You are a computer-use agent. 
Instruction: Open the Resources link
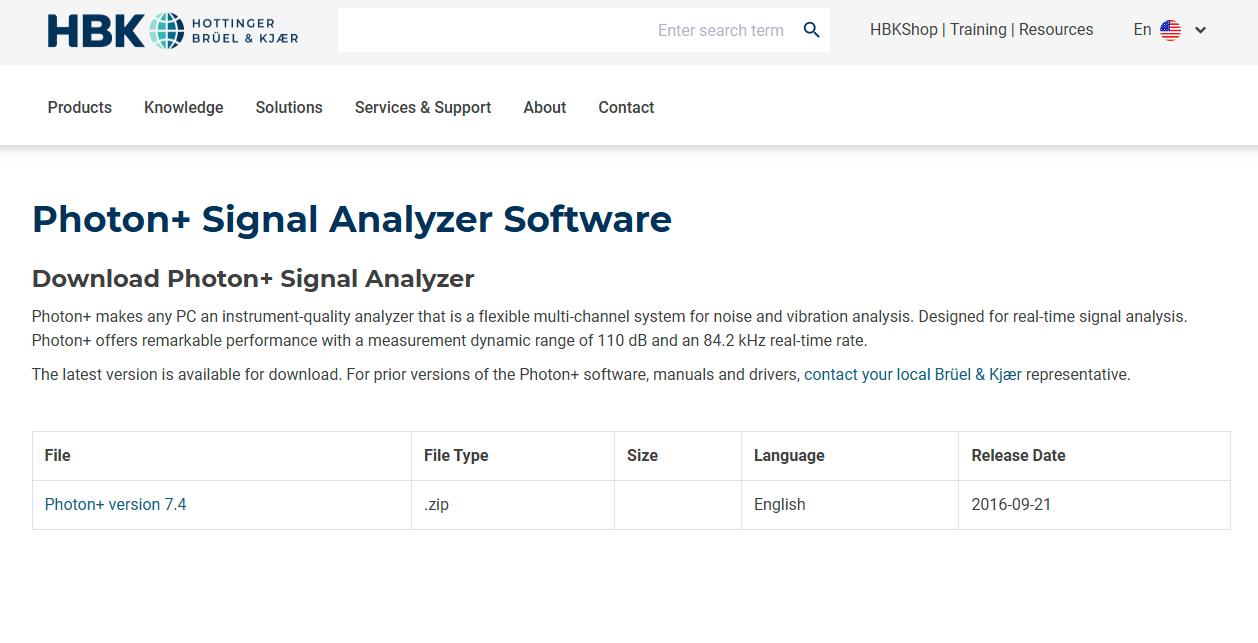[1056, 29]
